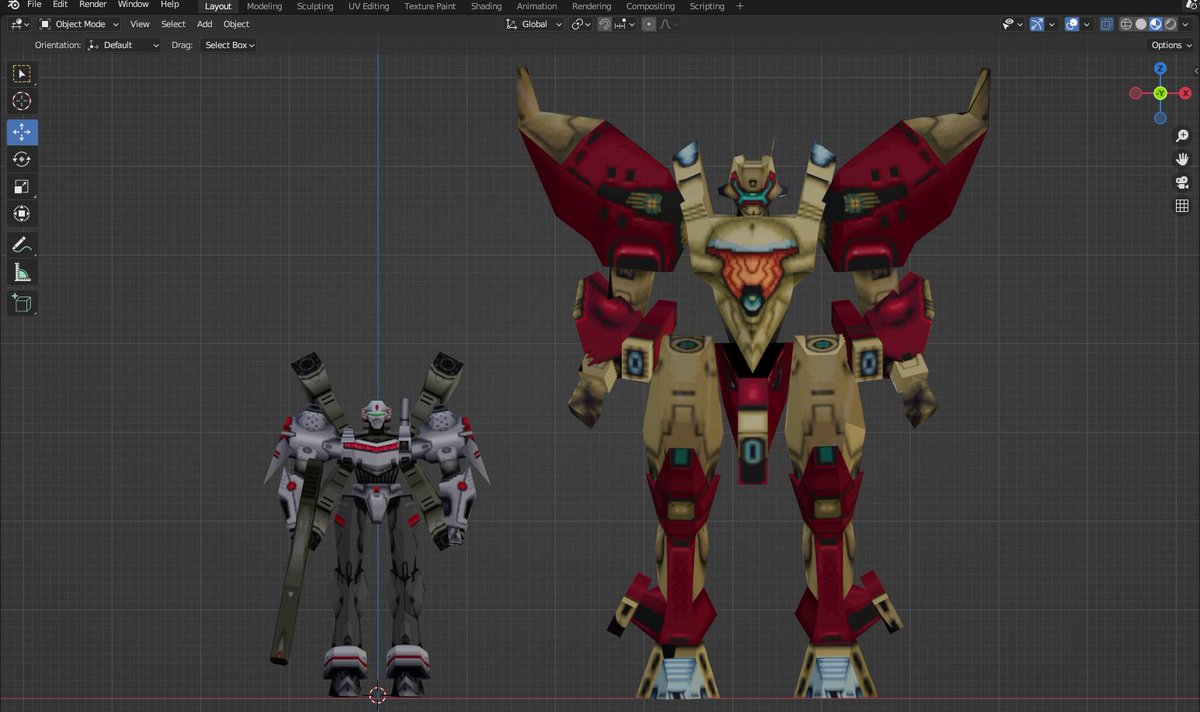Open the viewport Object menu
Screen dimensions: 1200x712
[x=236, y=24]
